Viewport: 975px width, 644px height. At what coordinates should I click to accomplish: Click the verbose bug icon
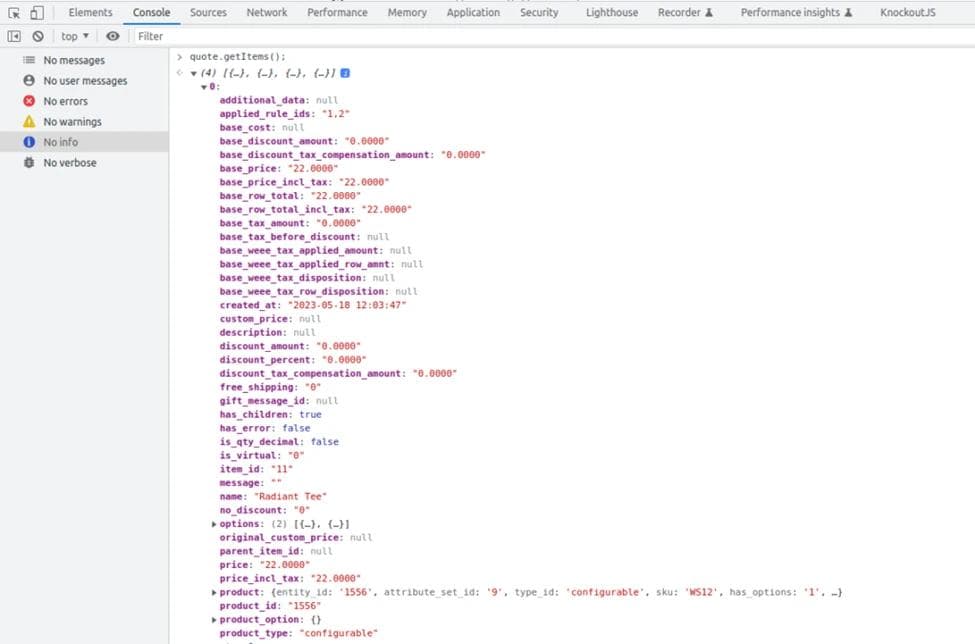click(29, 162)
